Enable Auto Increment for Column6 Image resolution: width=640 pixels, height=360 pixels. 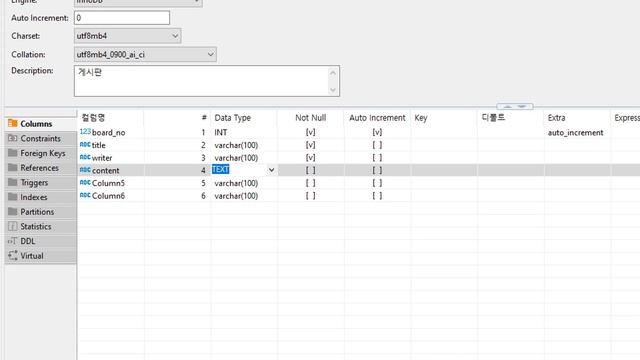point(377,196)
